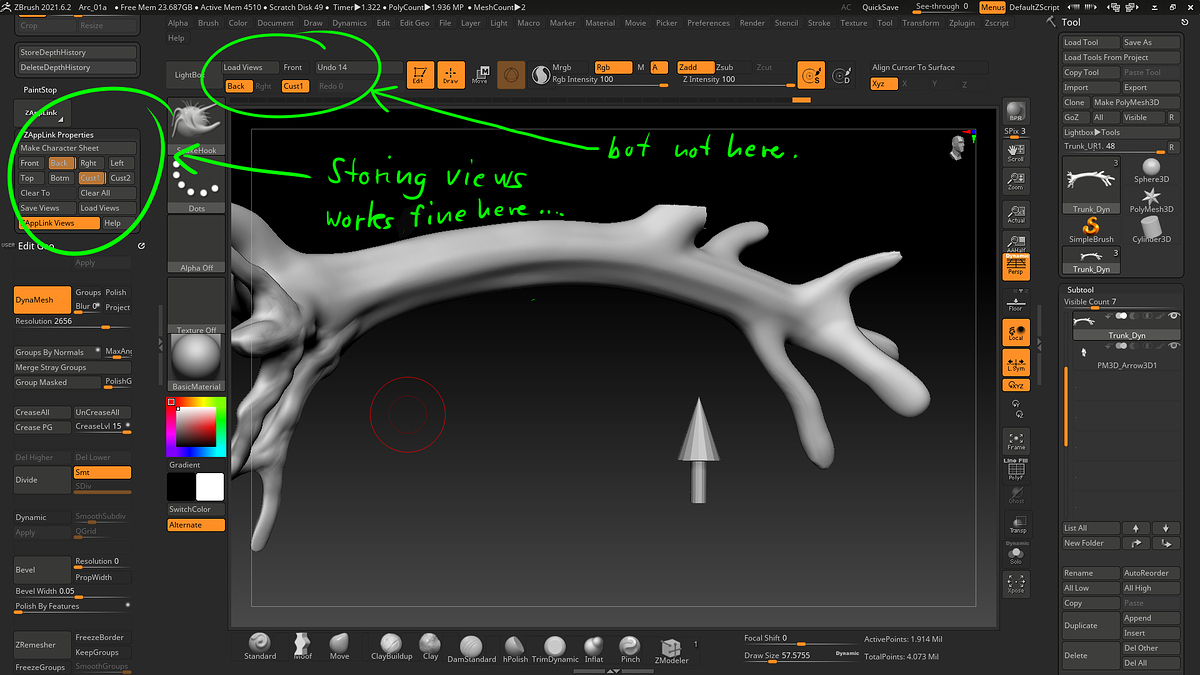Select the ZModeler brush
Image resolution: width=1200 pixels, height=675 pixels.
(x=670, y=649)
